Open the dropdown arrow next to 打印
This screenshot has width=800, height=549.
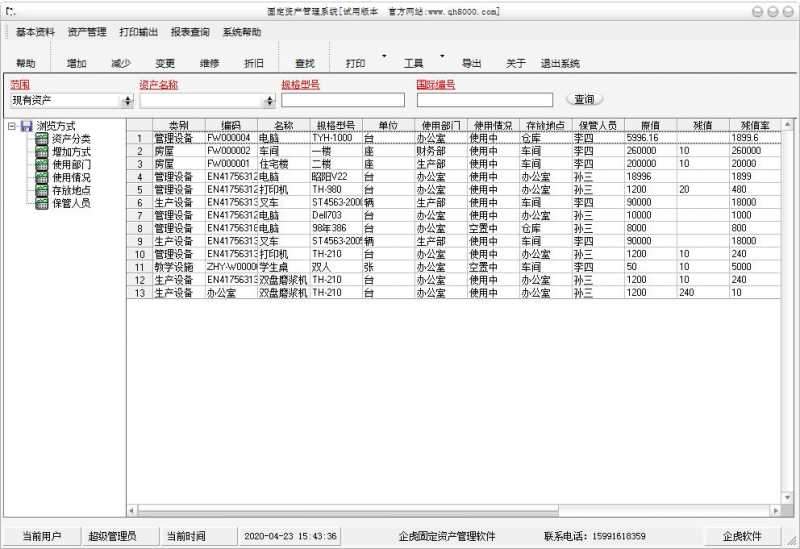384,56
